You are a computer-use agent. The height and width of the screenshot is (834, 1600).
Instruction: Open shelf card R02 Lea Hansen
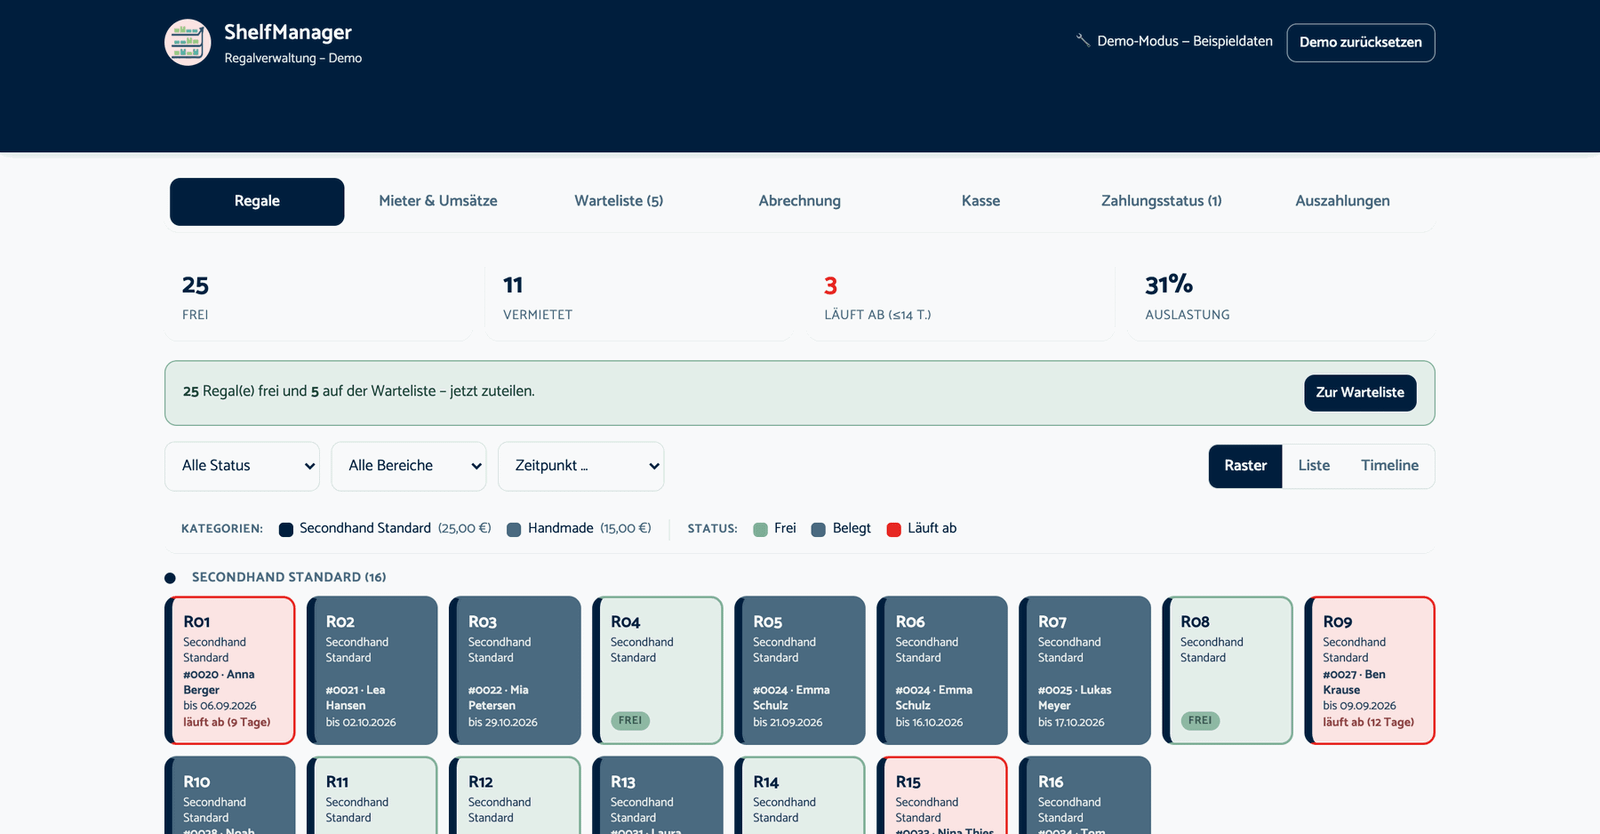(372, 671)
